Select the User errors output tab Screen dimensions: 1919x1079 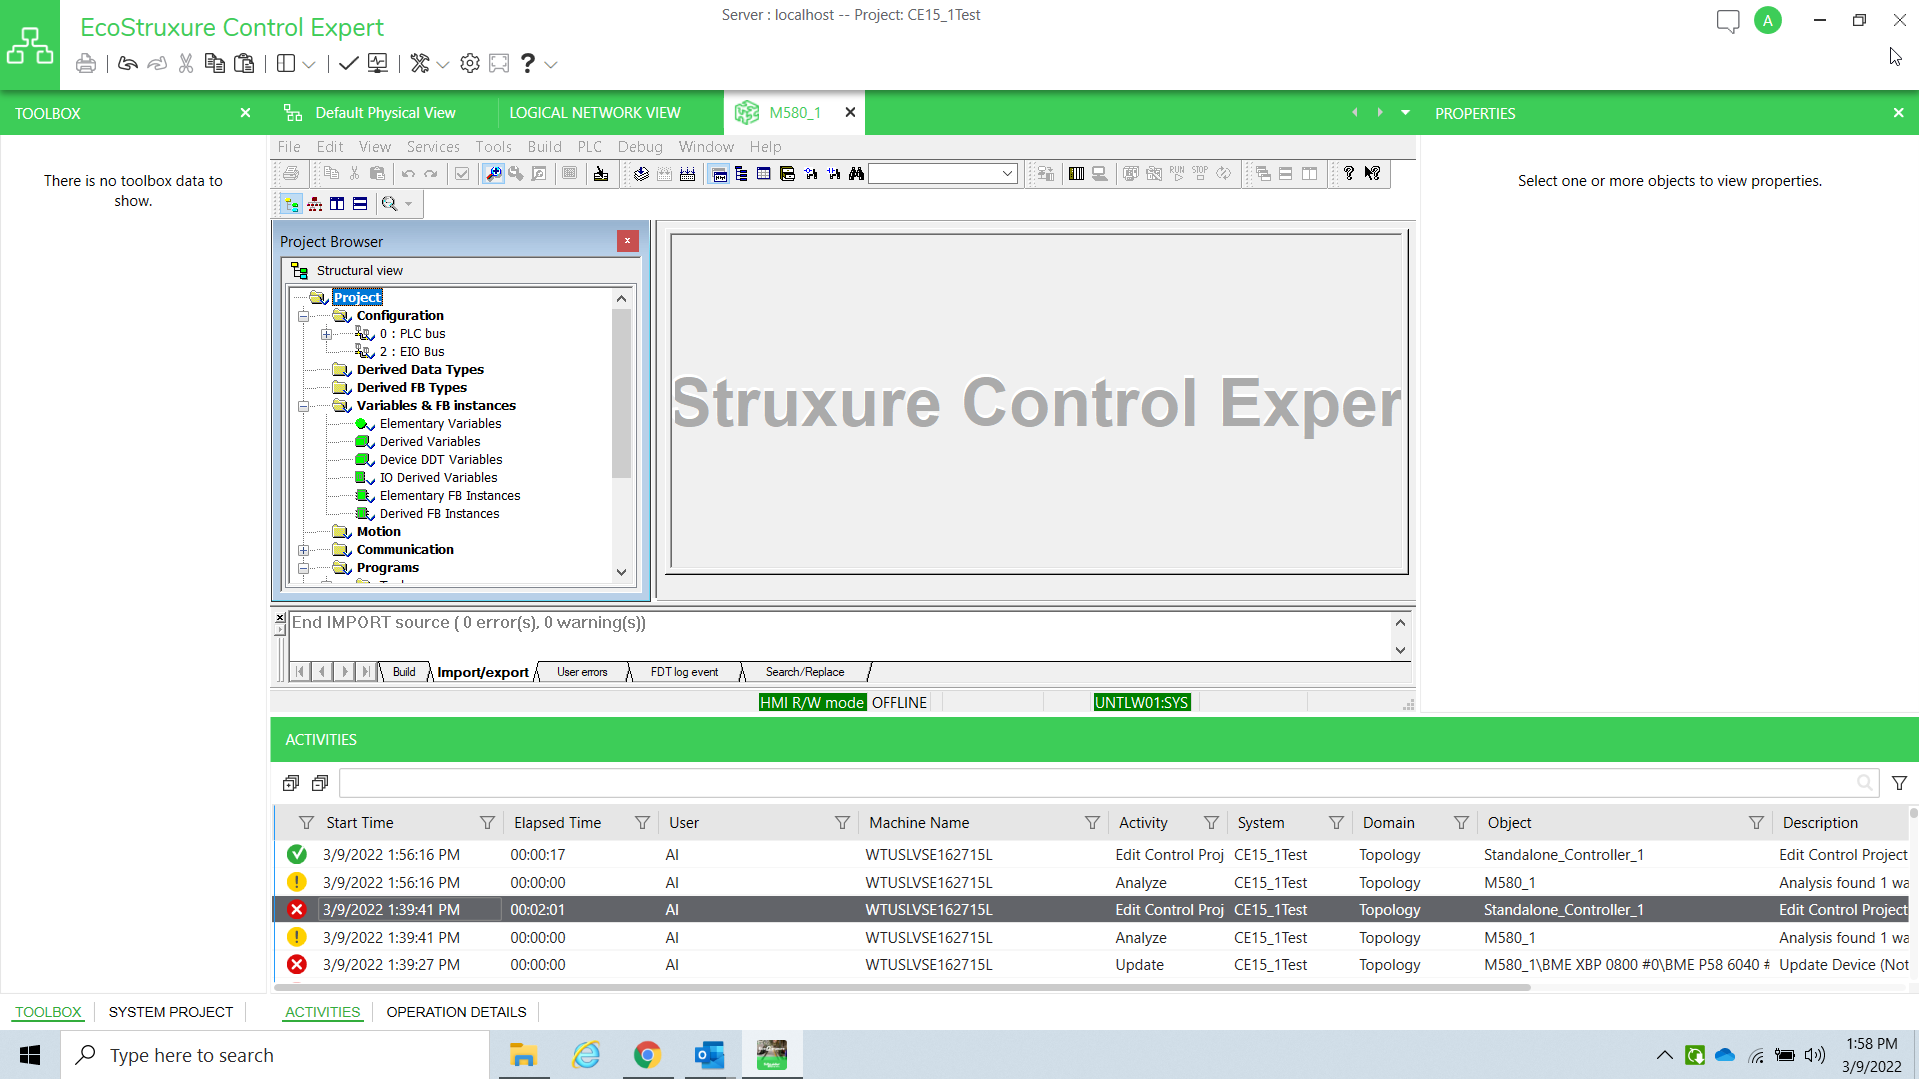582,672
